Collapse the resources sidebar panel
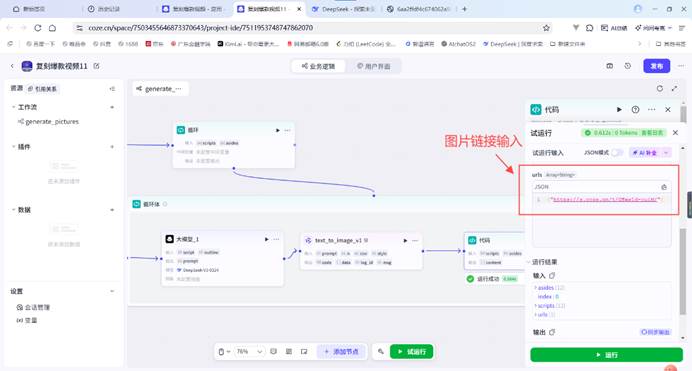The image size is (692, 371). (112, 89)
